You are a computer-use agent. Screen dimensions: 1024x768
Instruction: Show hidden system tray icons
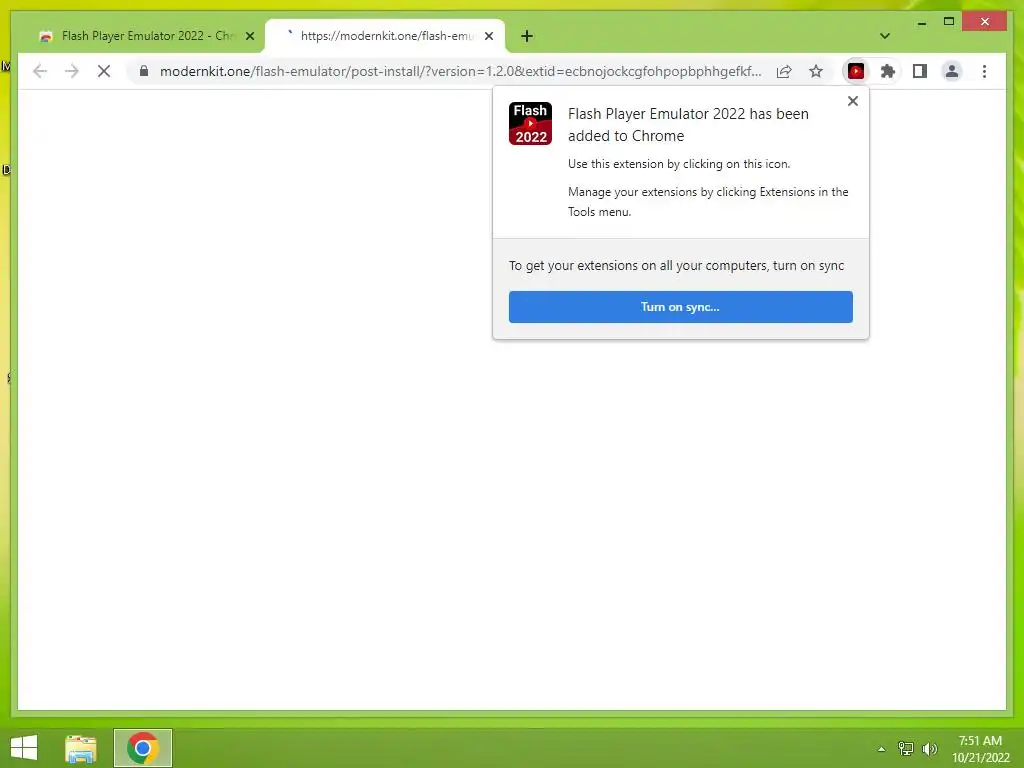881,749
